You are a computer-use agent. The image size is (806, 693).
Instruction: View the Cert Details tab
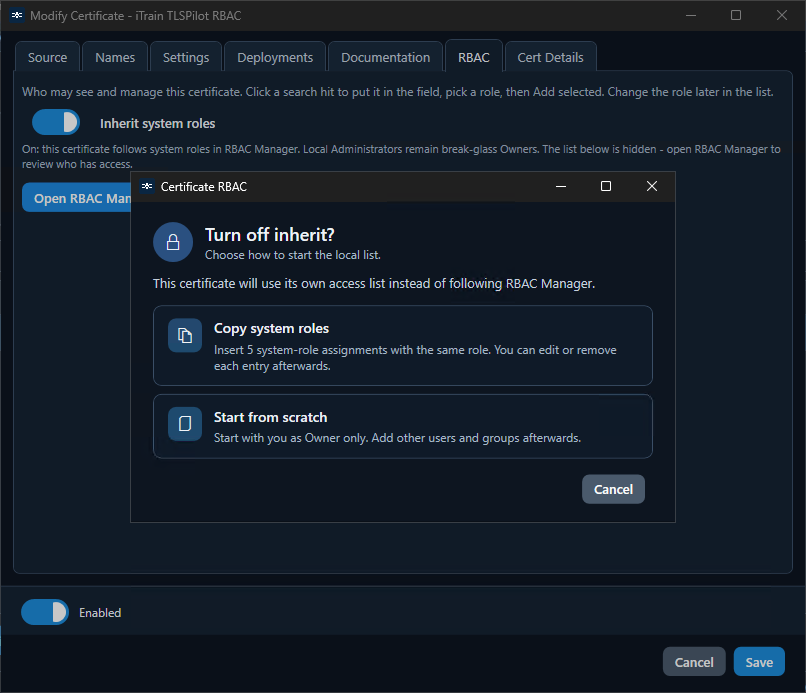tap(551, 57)
